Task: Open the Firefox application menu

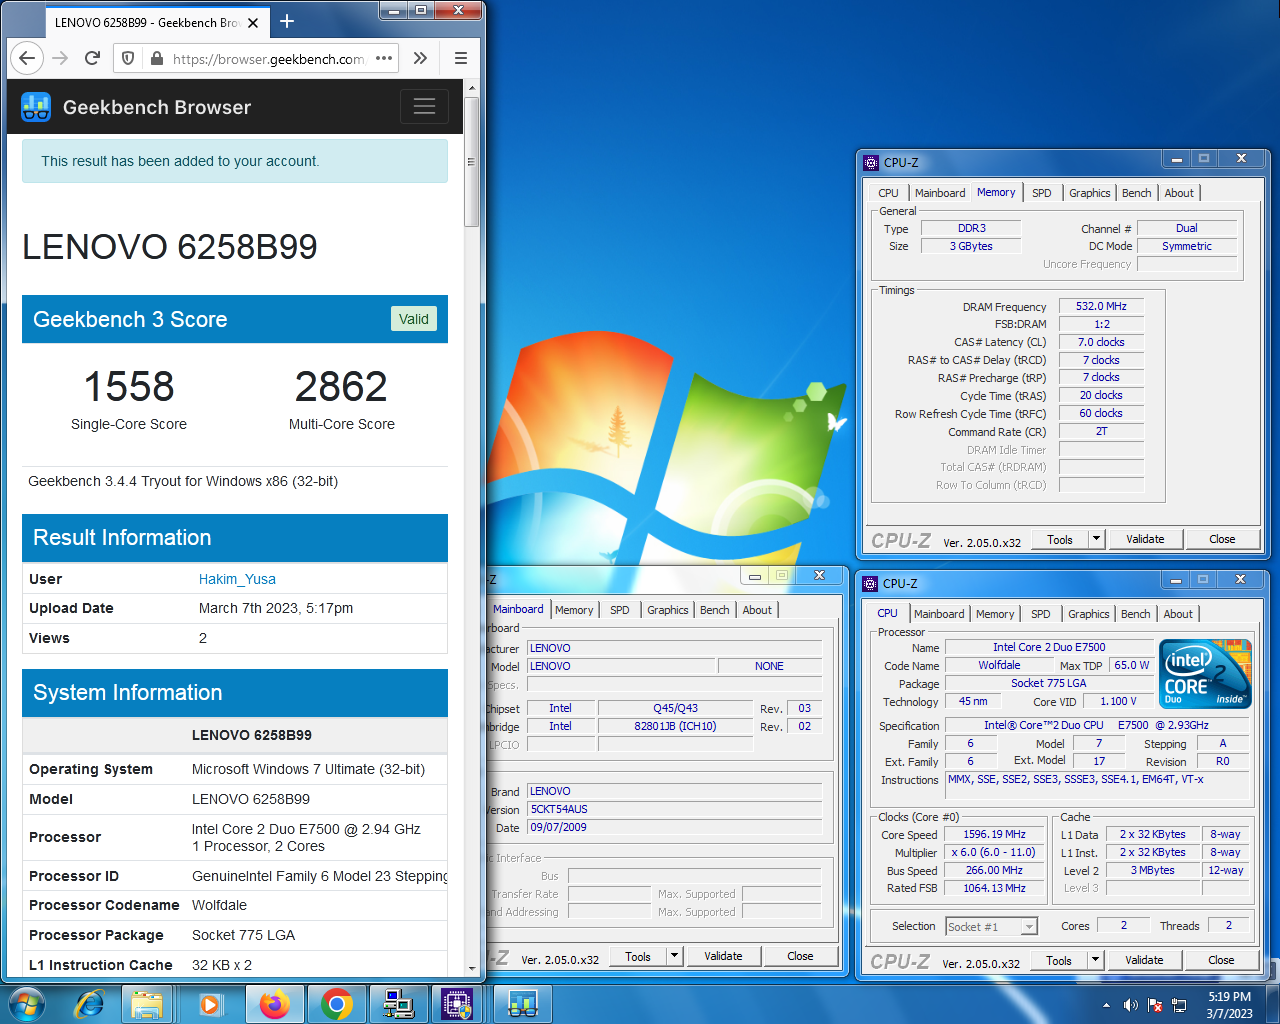Action: (461, 58)
